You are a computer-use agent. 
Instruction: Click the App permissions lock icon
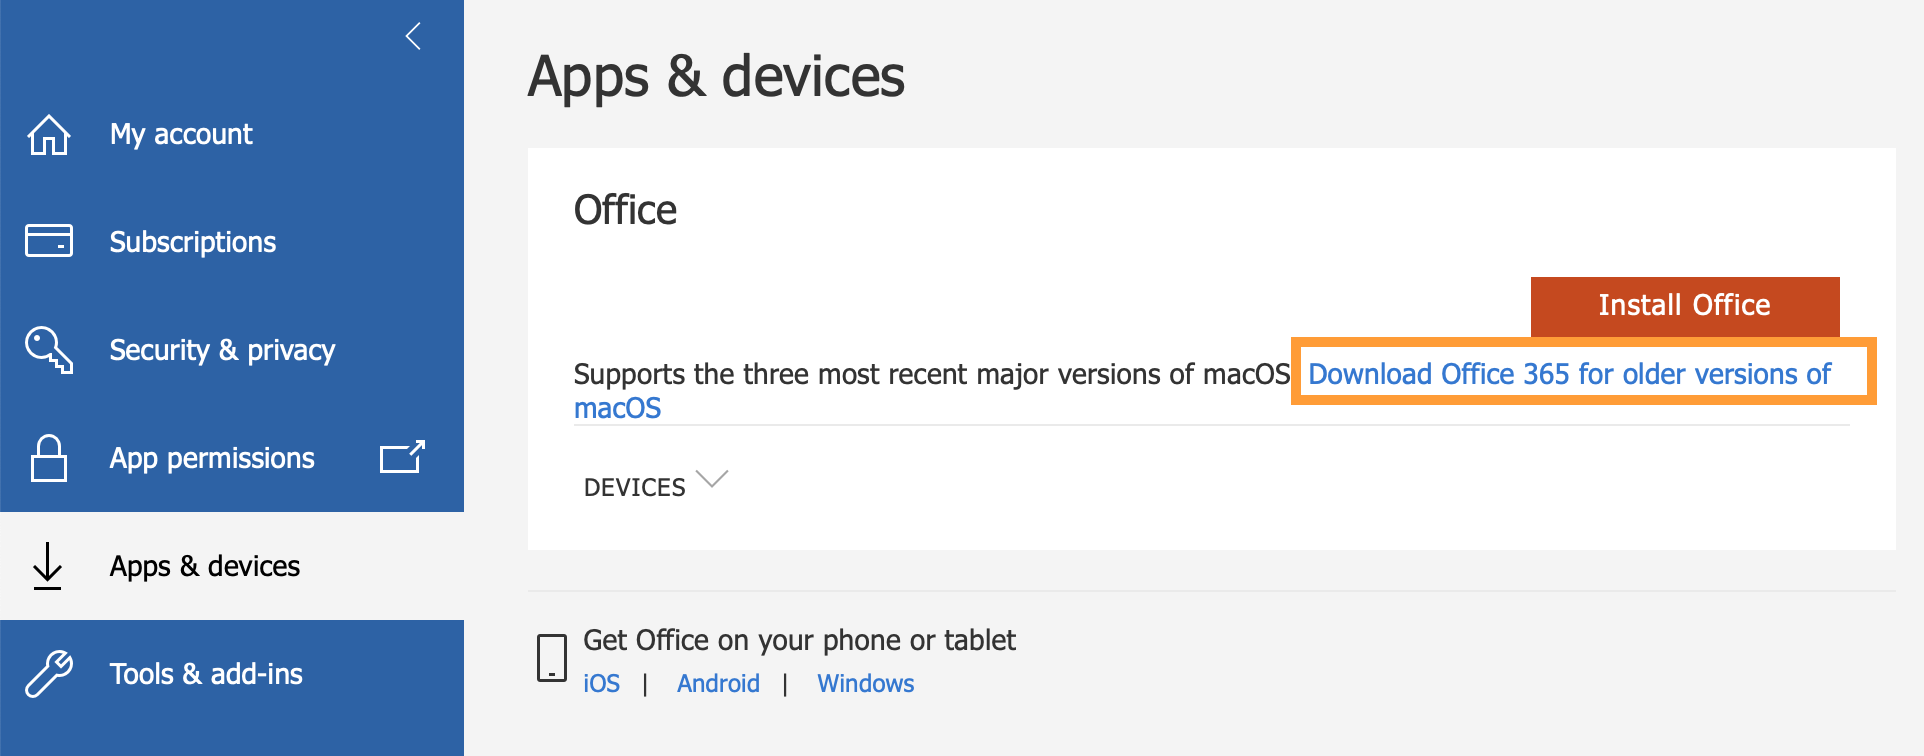[x=49, y=458]
